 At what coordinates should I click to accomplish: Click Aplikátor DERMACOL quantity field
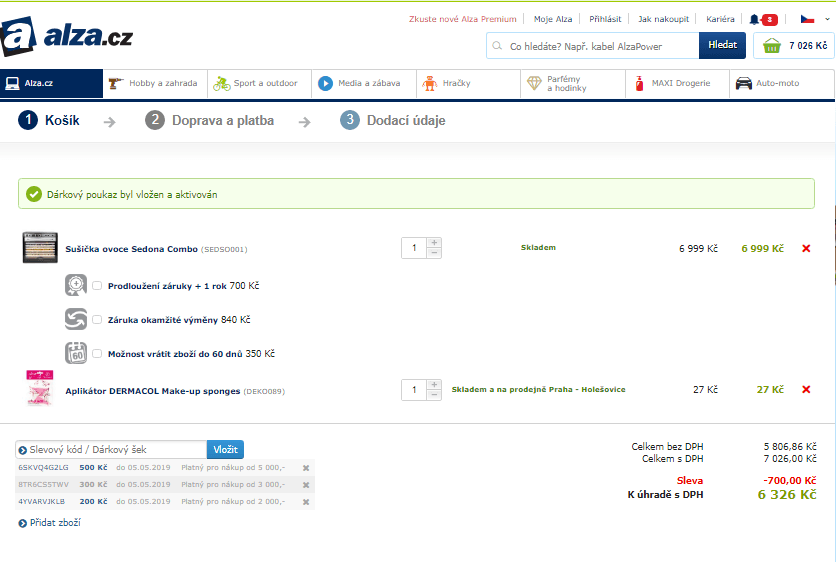coord(414,390)
